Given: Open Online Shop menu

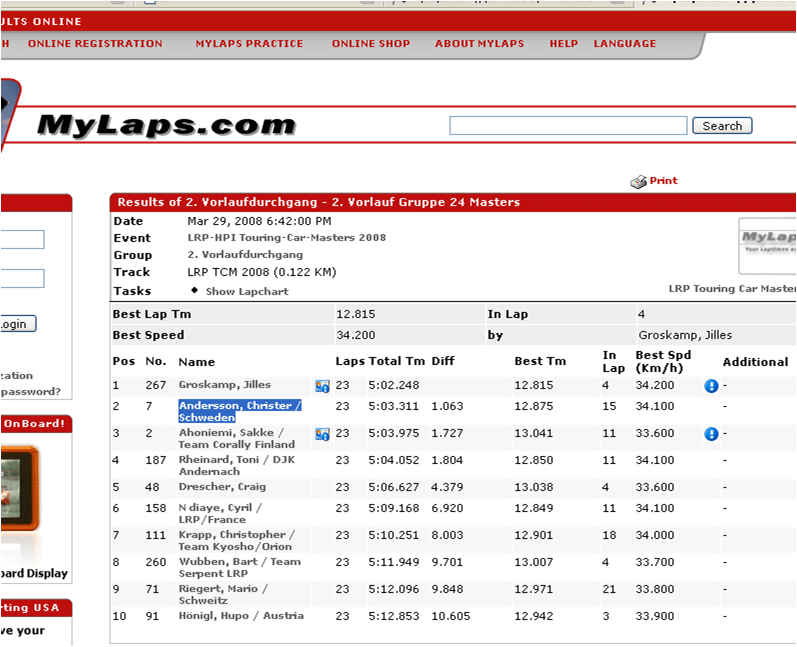Looking at the screenshot, I should click(371, 44).
